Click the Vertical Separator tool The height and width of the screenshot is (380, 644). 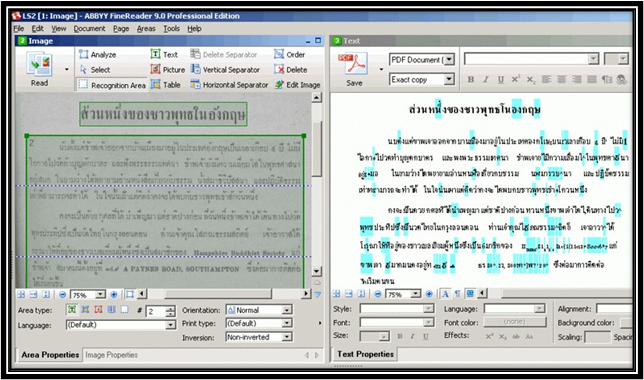(x=225, y=69)
